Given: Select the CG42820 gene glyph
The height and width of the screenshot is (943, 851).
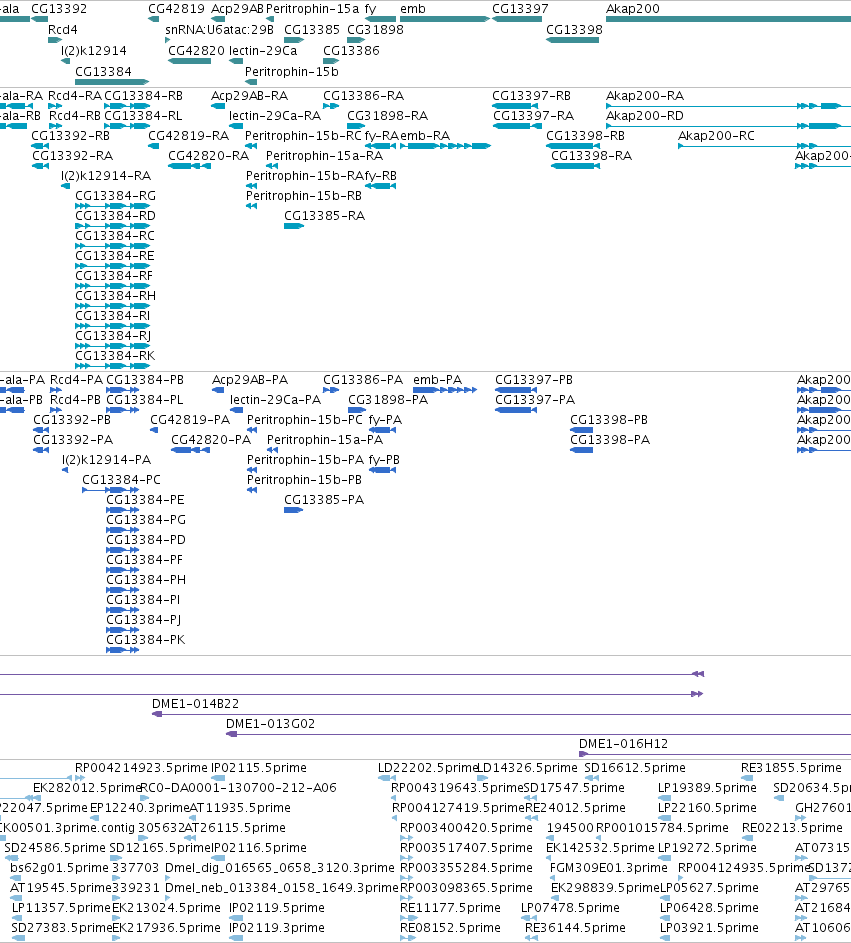Looking at the screenshot, I should [189, 61].
